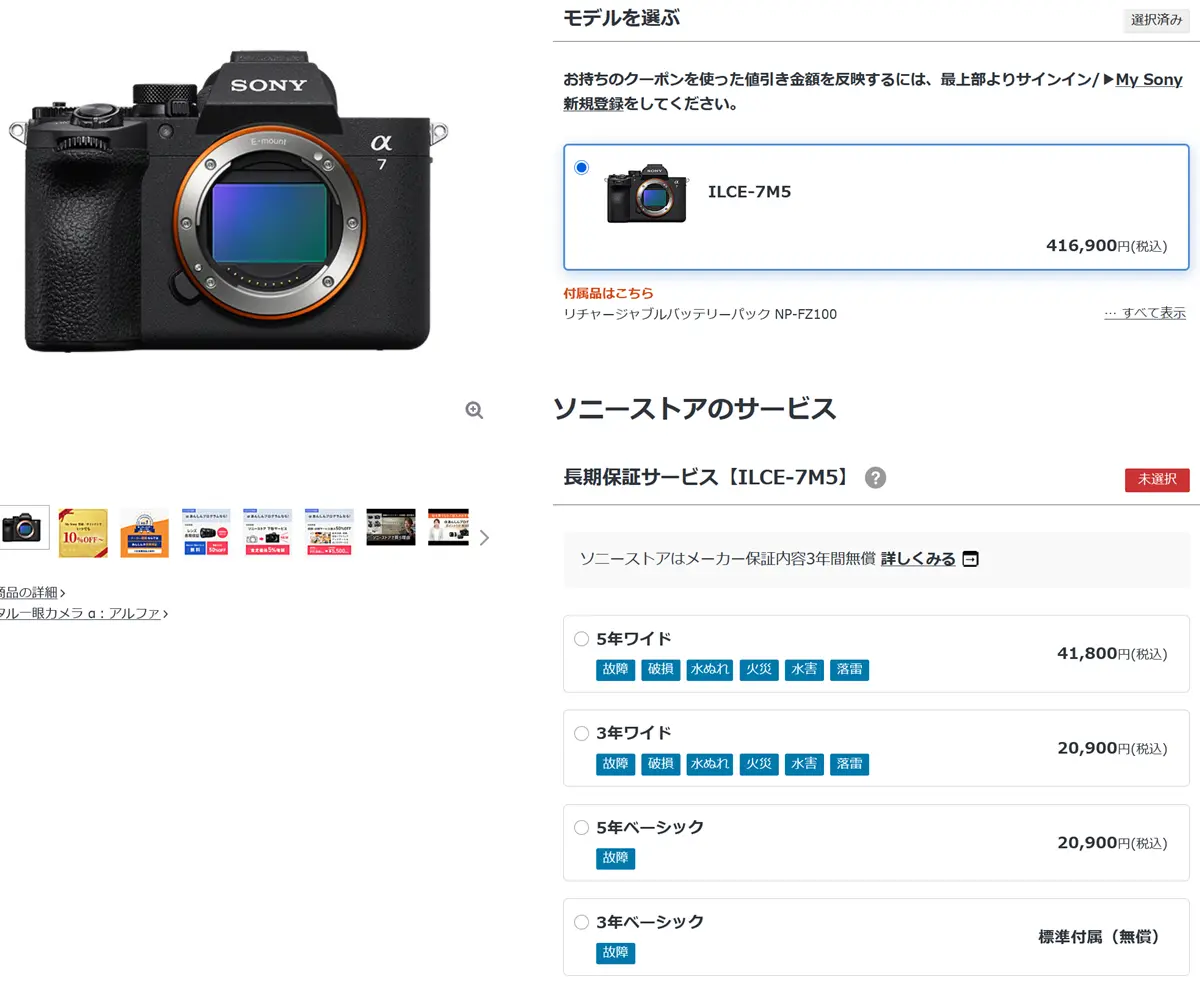Select the ILCE-7M5 model radio button
The width and height of the screenshot is (1200, 983).
pyautogui.click(x=582, y=168)
